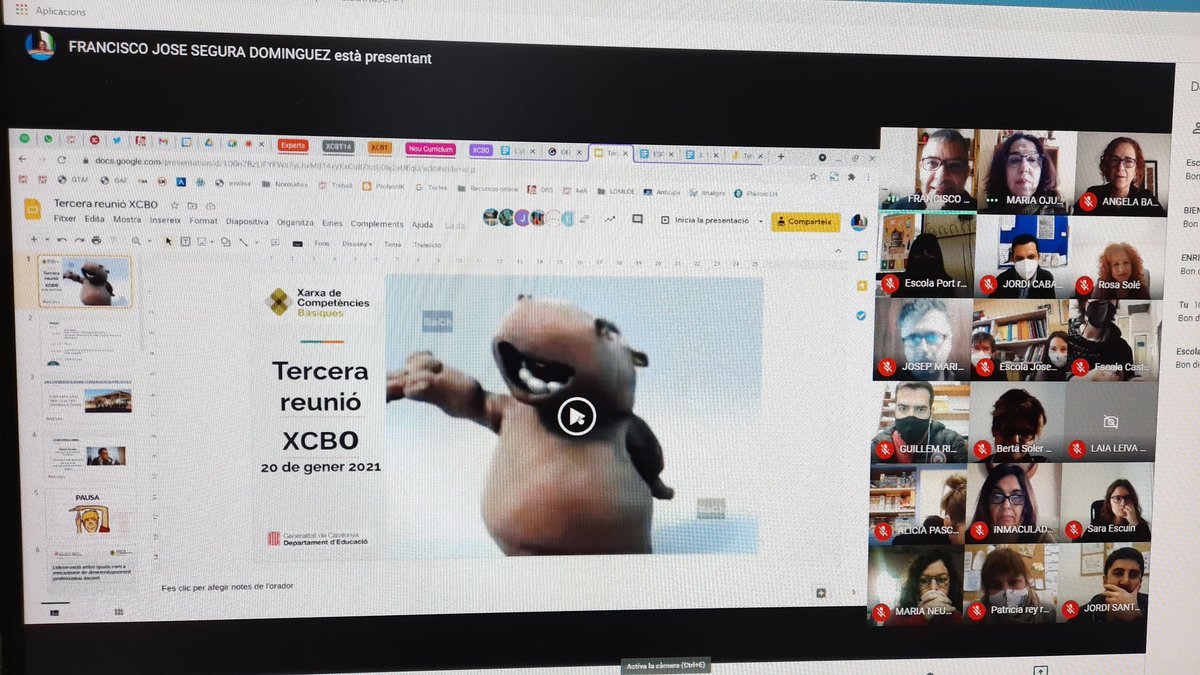Expand the line type dropdown arrow
This screenshot has width=1200, height=675.
[x=256, y=243]
